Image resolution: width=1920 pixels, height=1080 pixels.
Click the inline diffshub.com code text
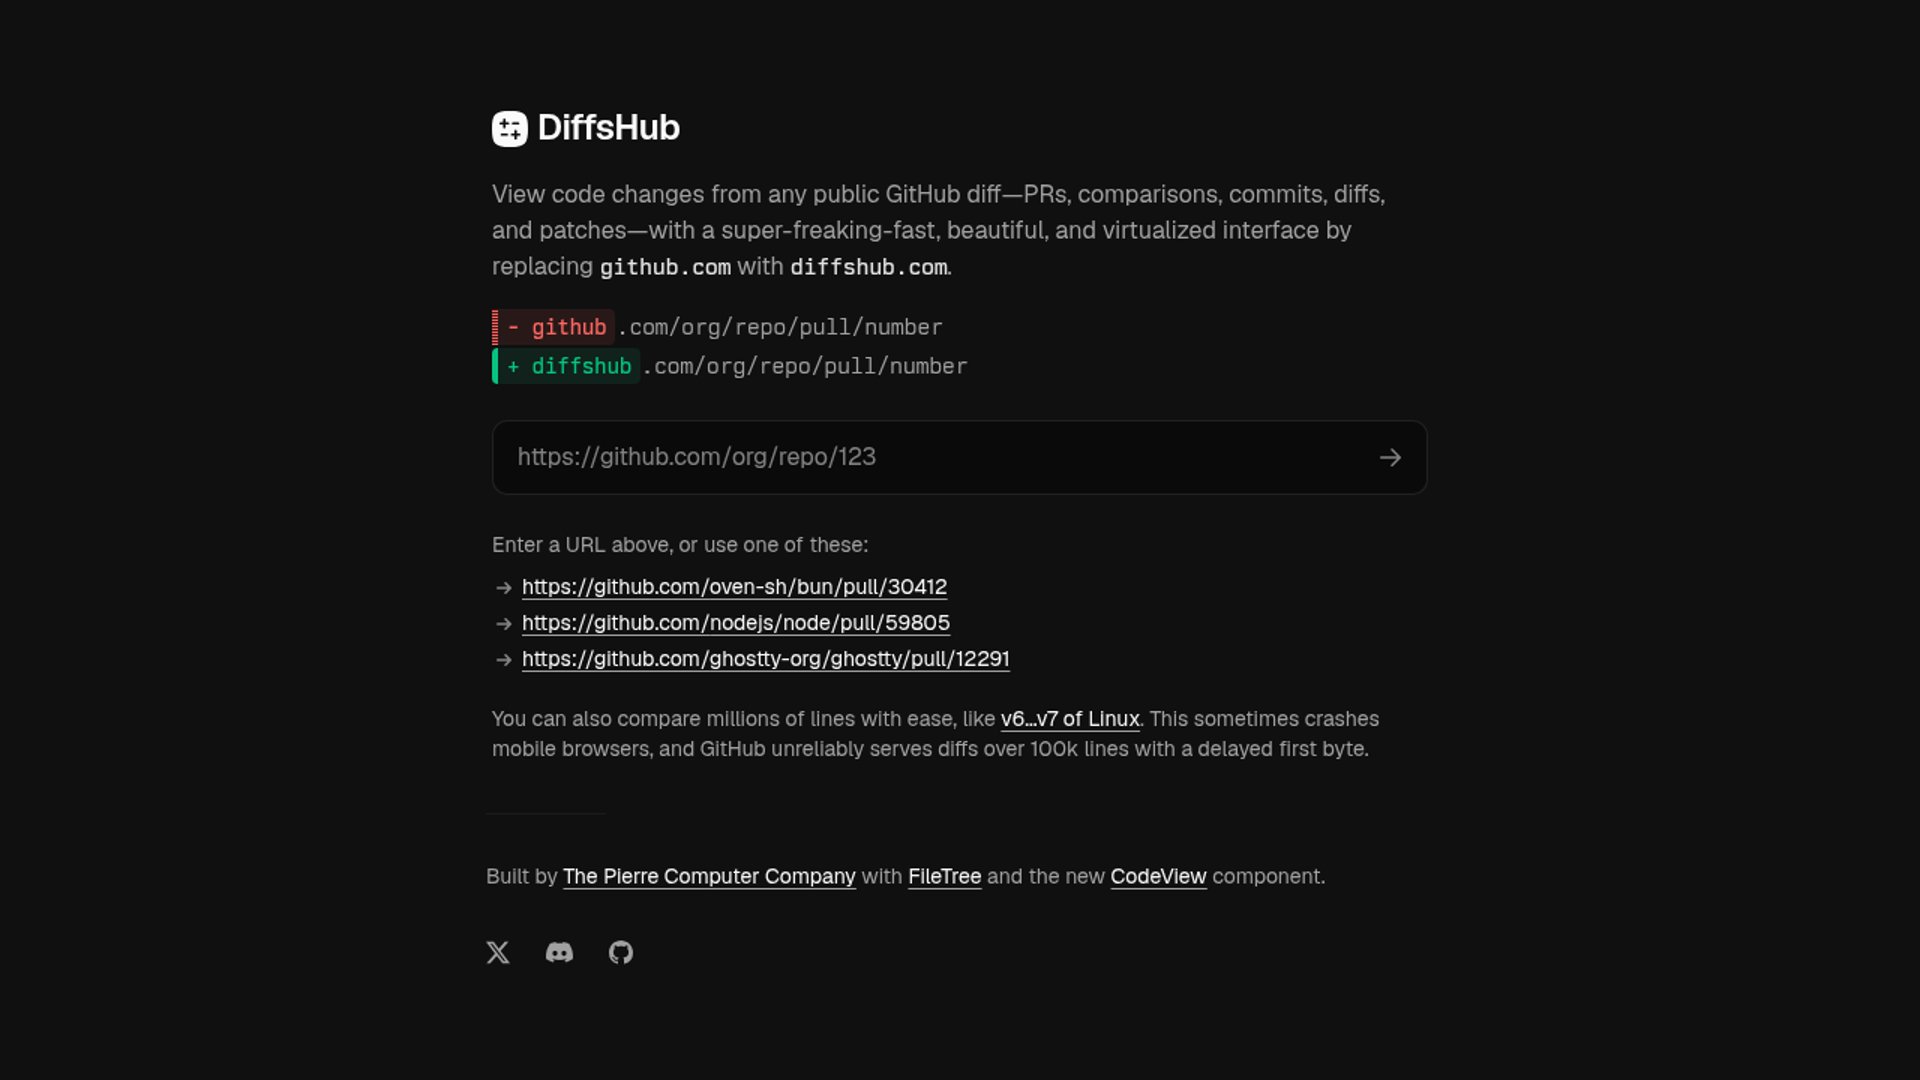pos(868,267)
